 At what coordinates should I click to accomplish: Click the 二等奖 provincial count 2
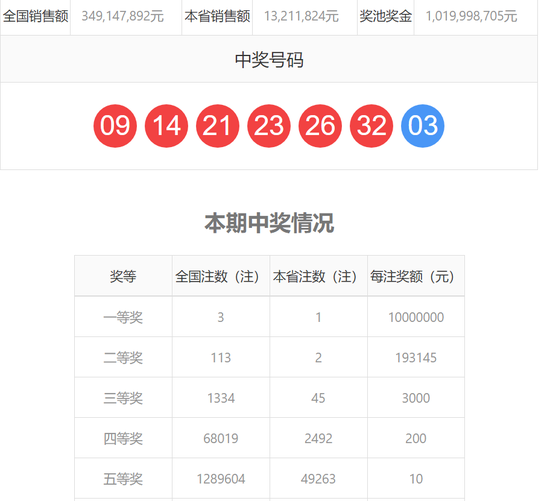click(318, 358)
